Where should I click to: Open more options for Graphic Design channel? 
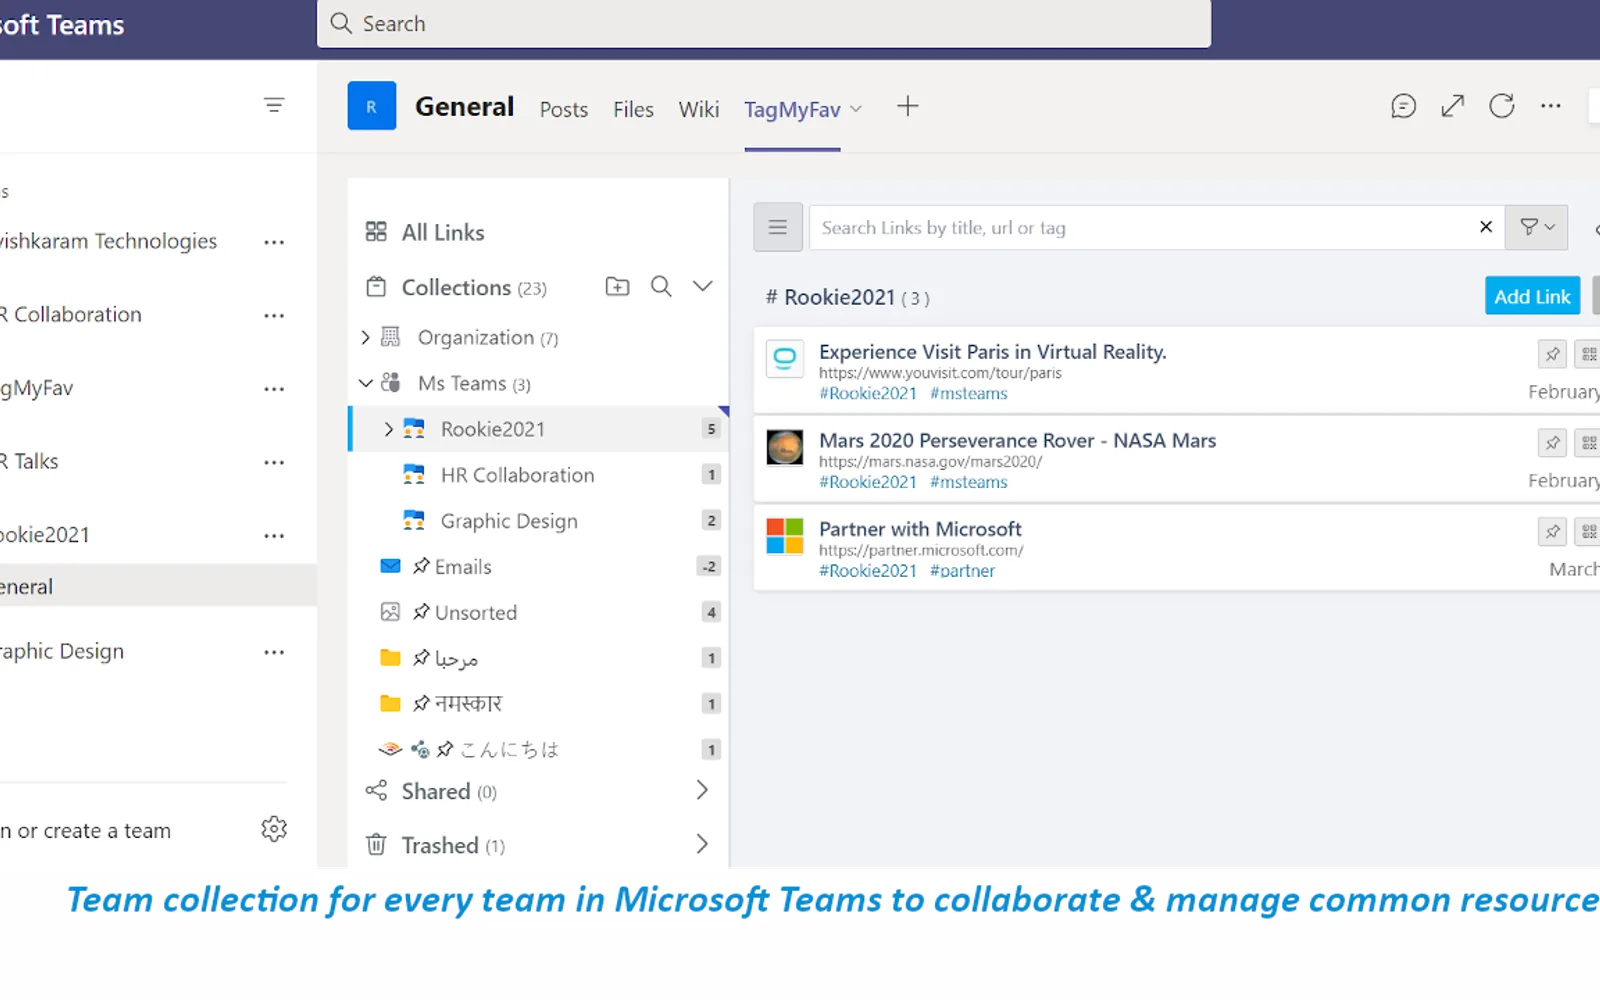coord(274,652)
